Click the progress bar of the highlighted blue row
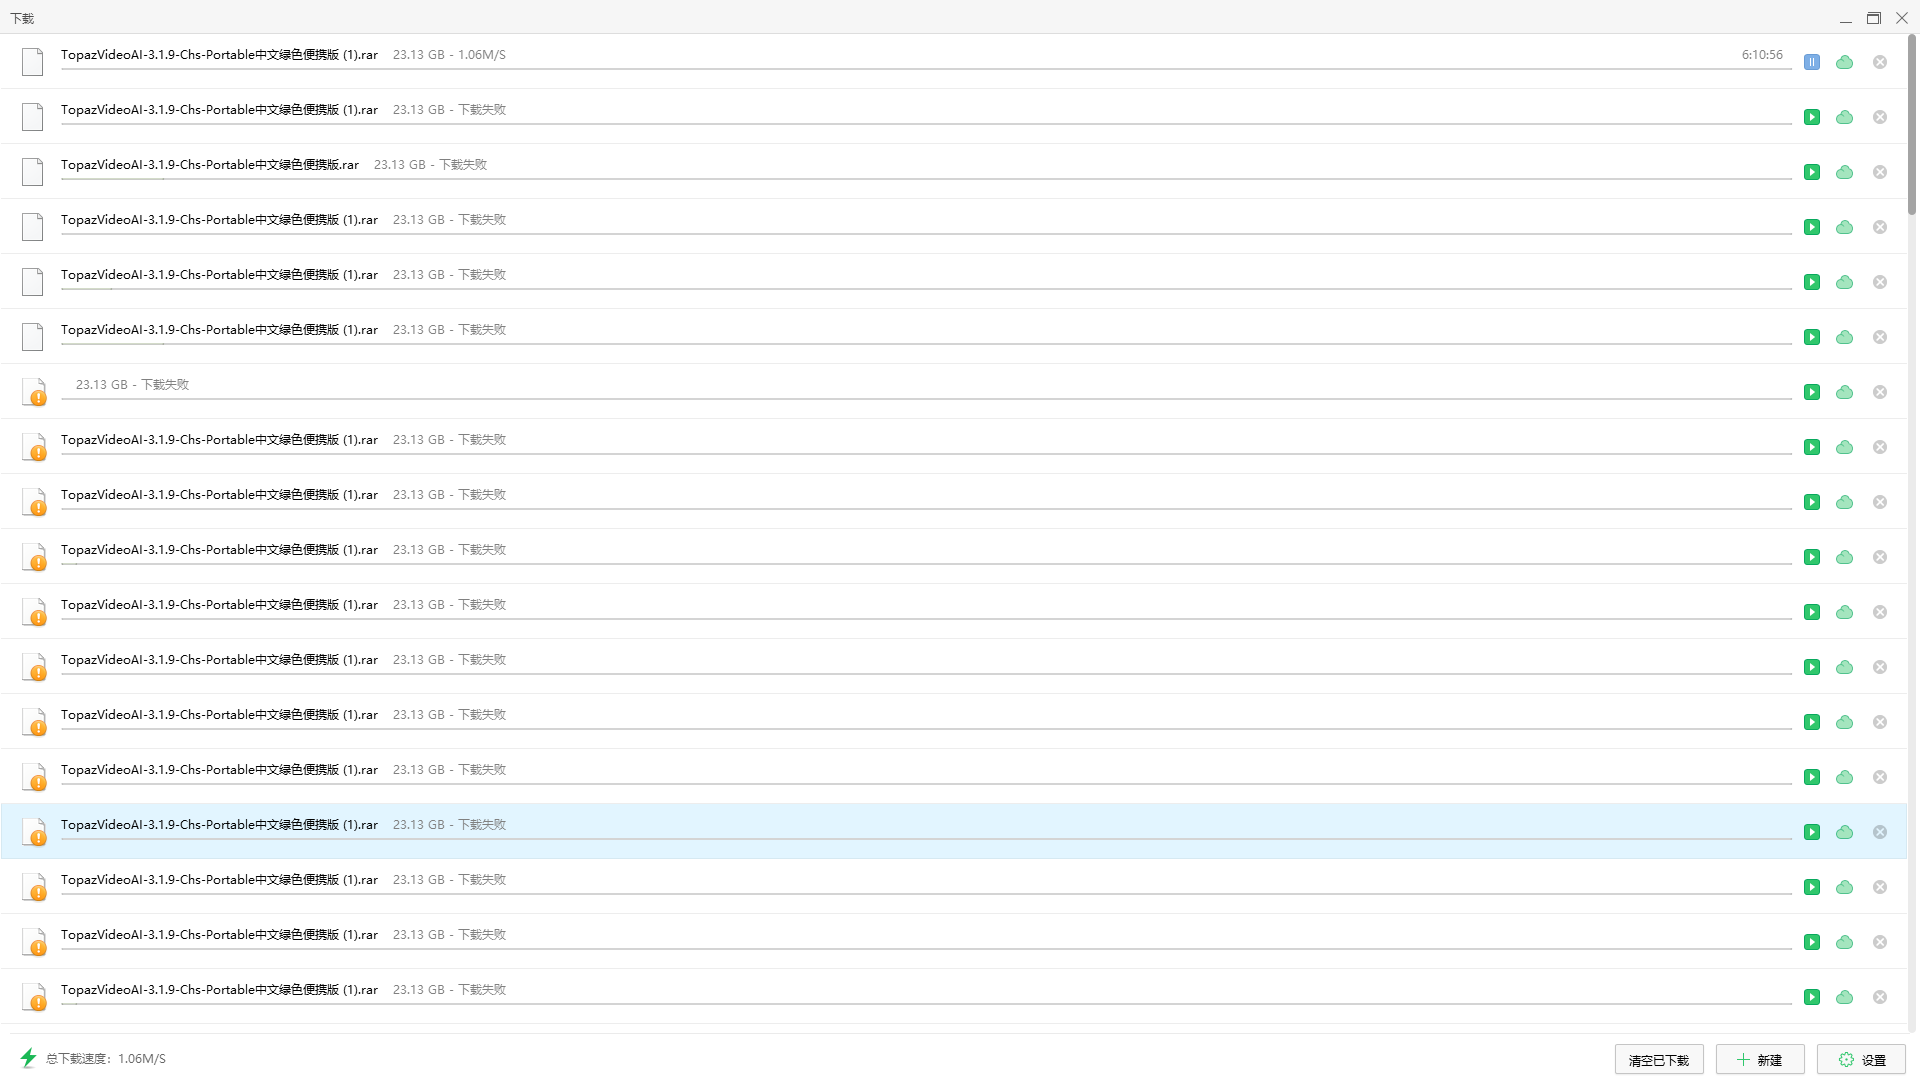 [x=926, y=839]
